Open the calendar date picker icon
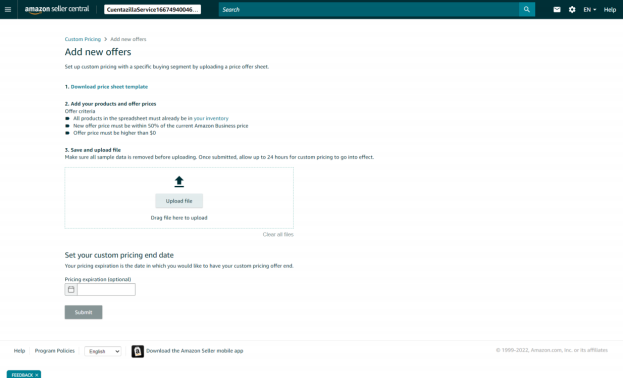Image resolution: width=623 pixels, height=378 pixels. tap(71, 289)
